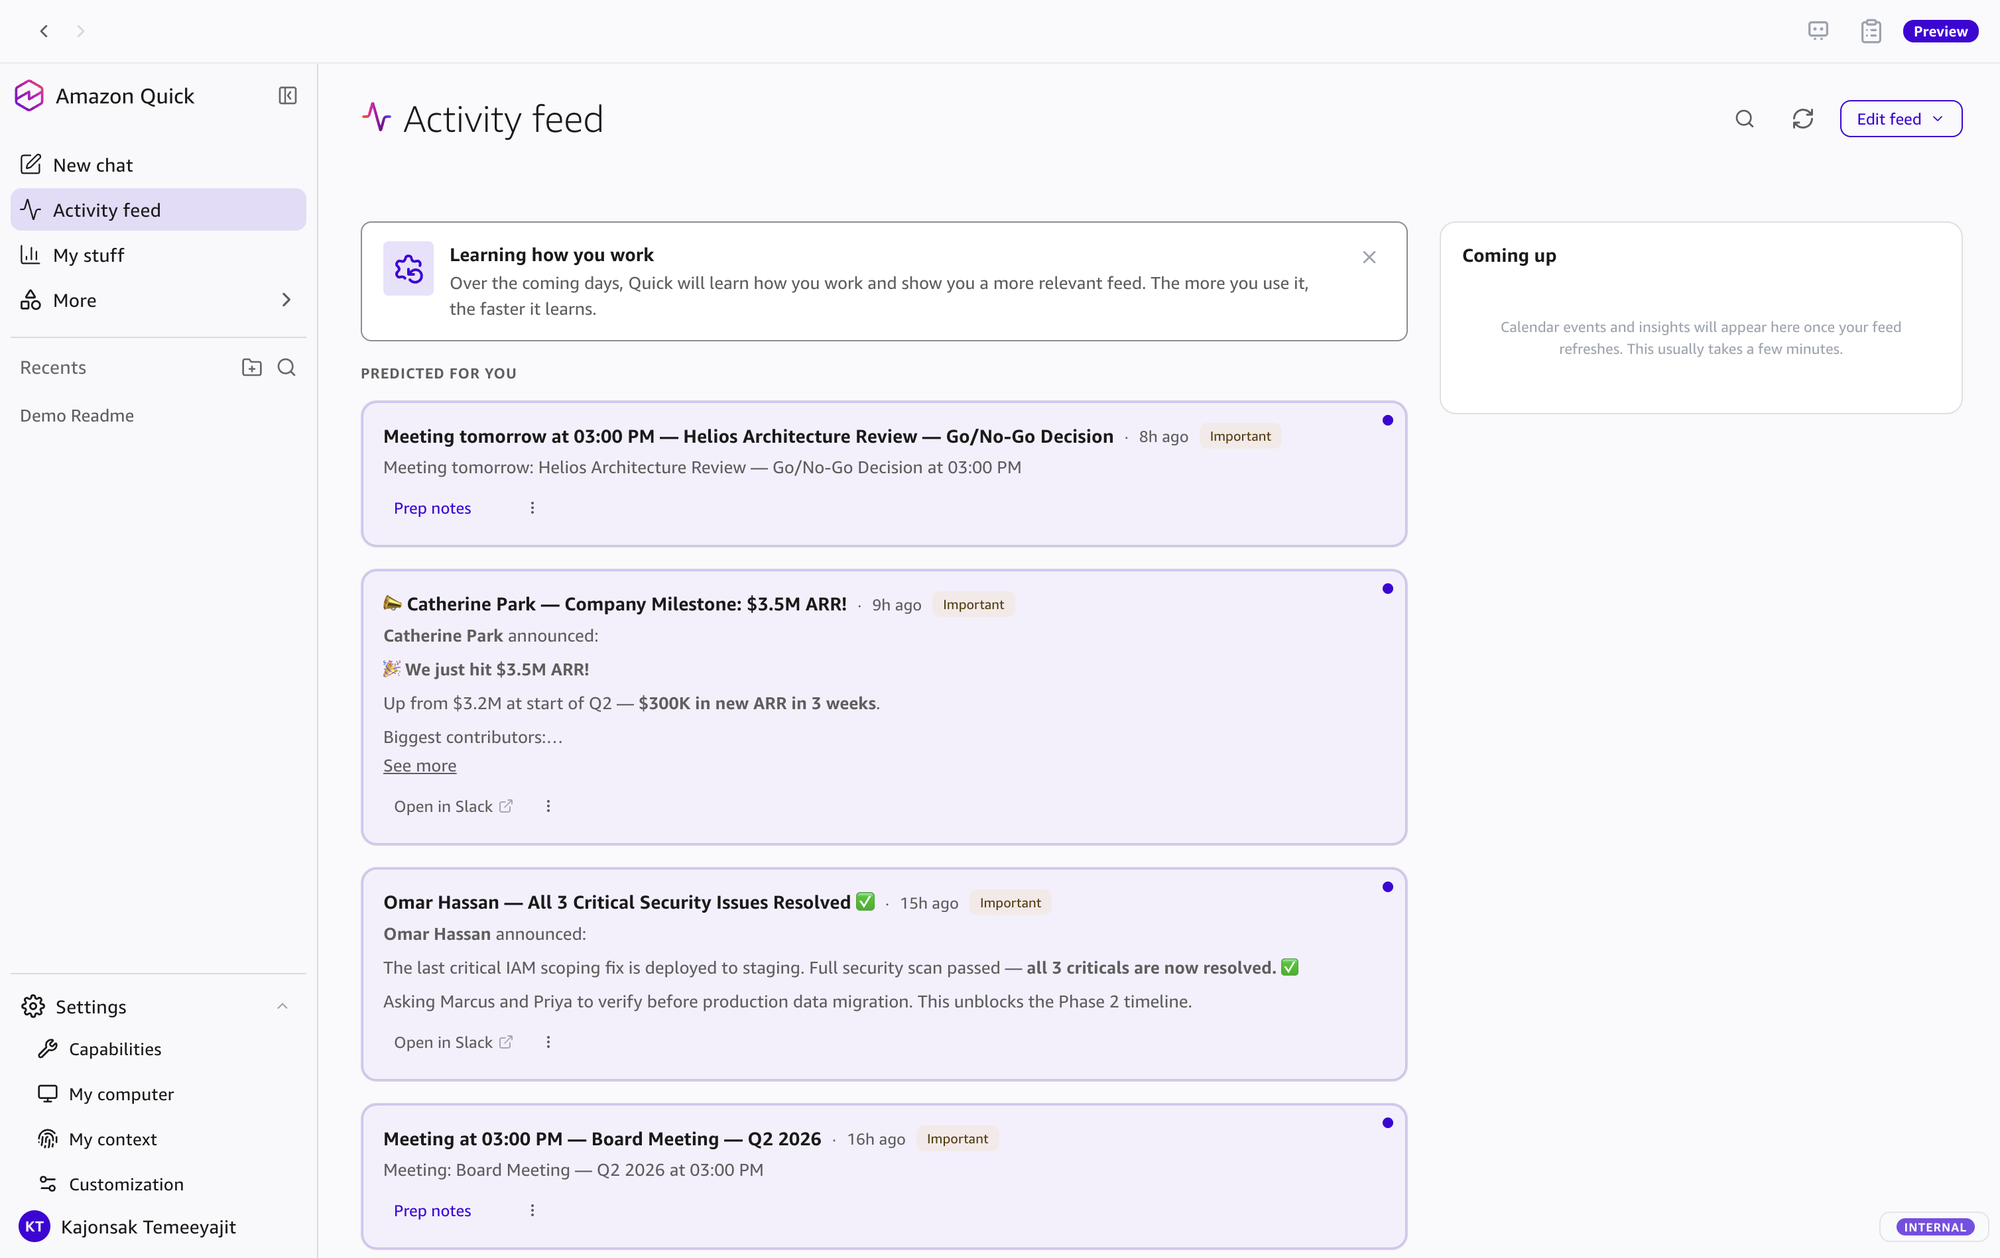Click Important tag on Board Meeting card

(957, 1138)
